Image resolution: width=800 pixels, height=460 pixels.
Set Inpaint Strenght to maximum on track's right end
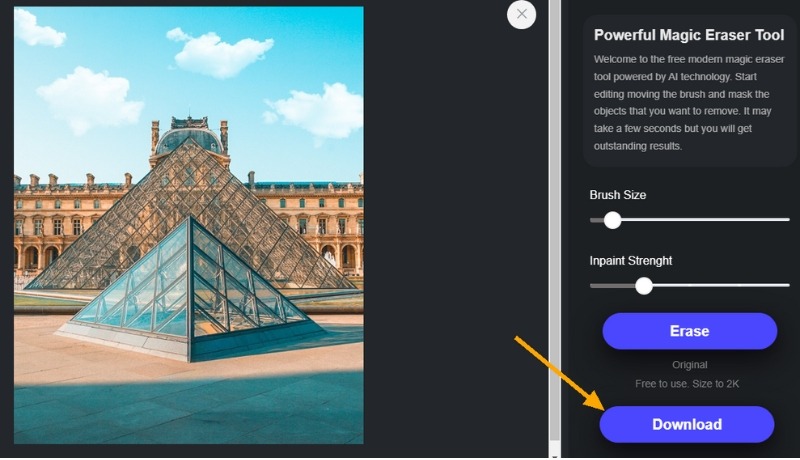788,286
